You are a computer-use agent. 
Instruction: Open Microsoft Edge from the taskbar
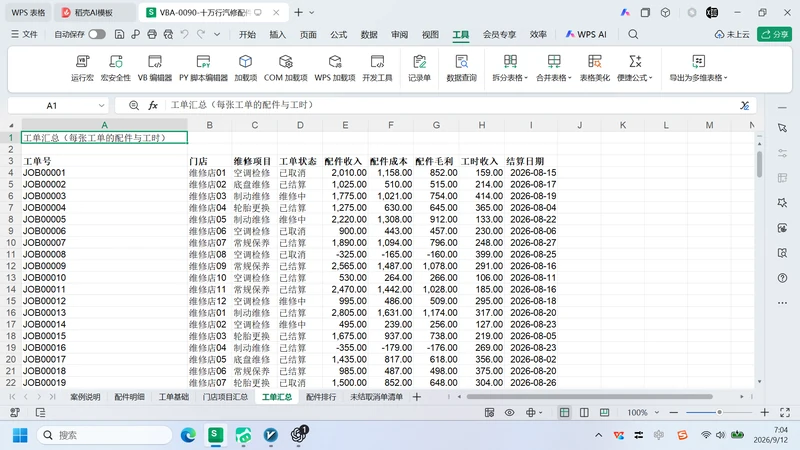pyautogui.click(x=188, y=435)
